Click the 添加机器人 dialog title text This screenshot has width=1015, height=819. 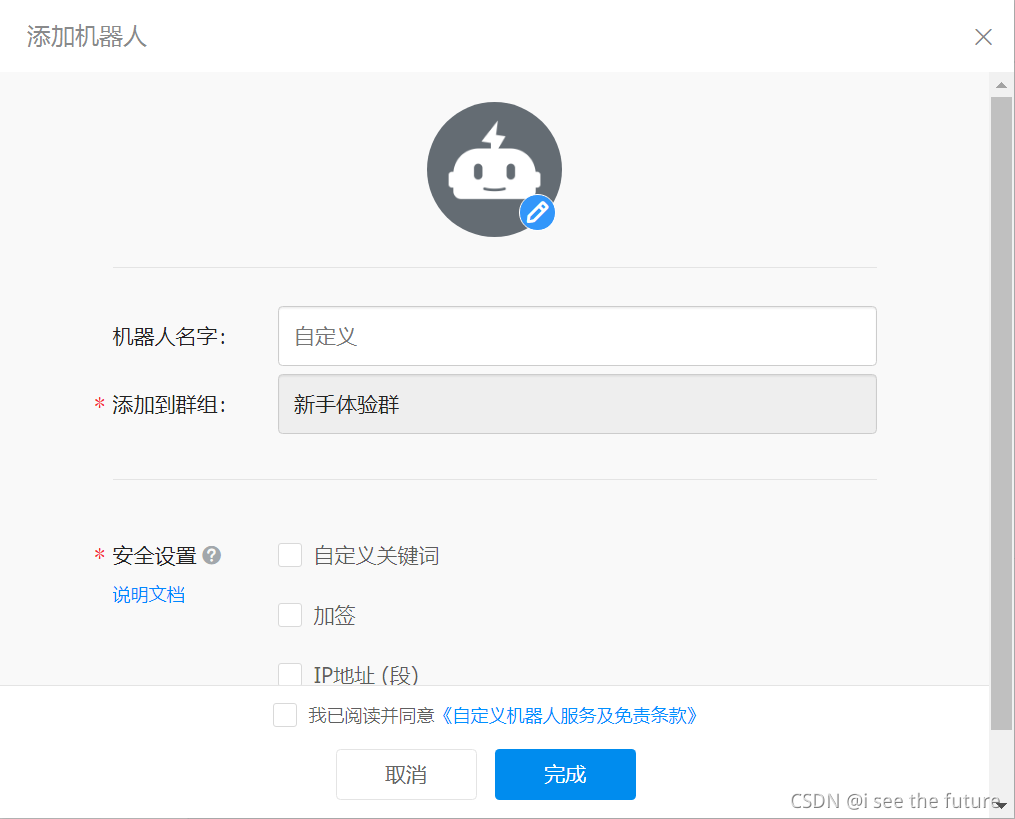(x=87, y=36)
